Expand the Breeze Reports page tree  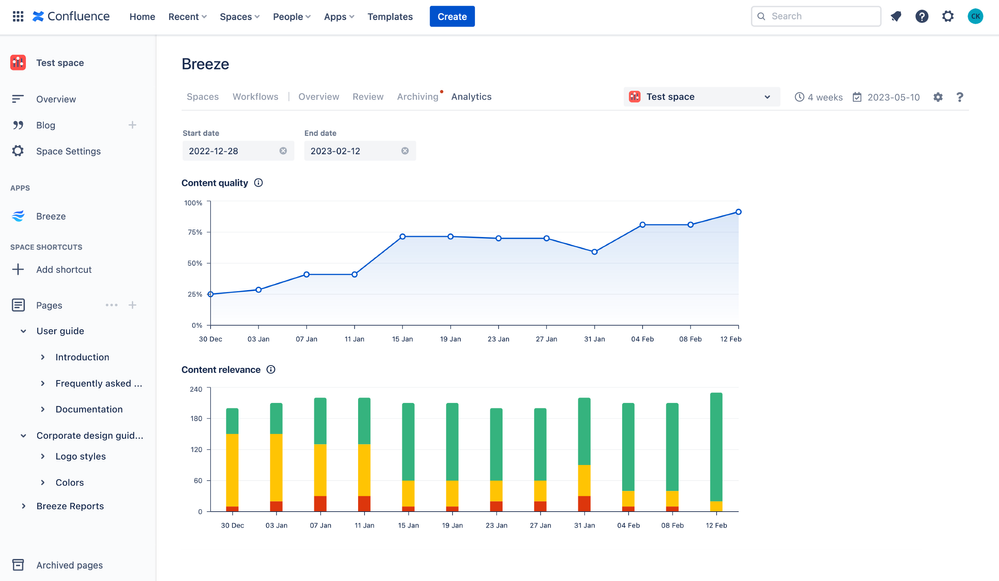coord(24,506)
